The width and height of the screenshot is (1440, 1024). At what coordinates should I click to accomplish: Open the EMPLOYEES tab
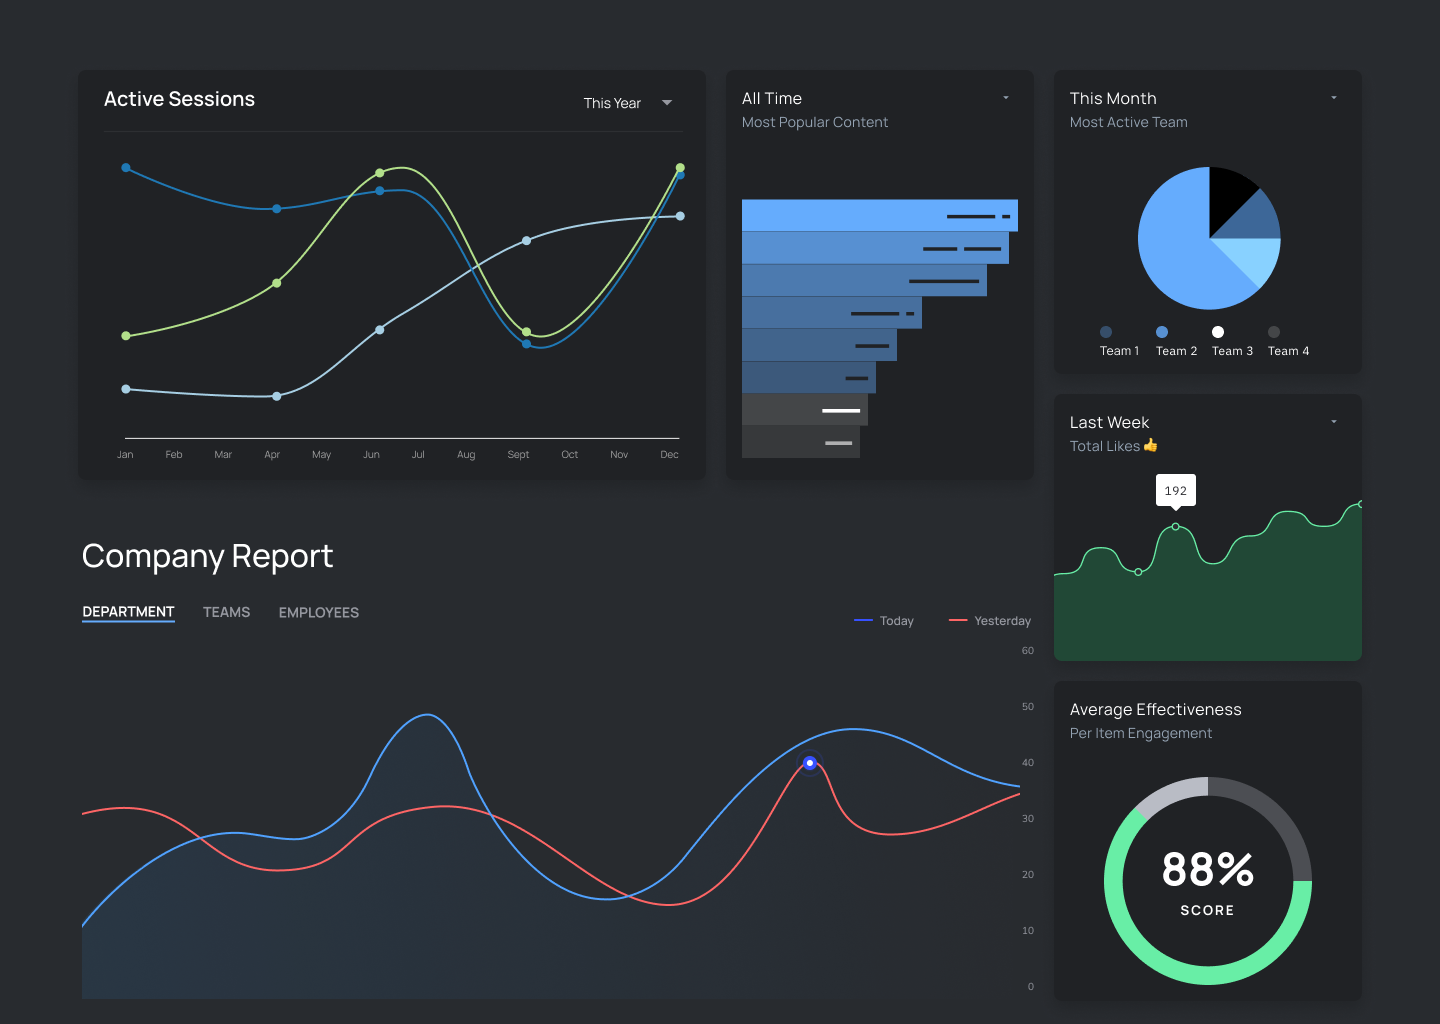[318, 612]
